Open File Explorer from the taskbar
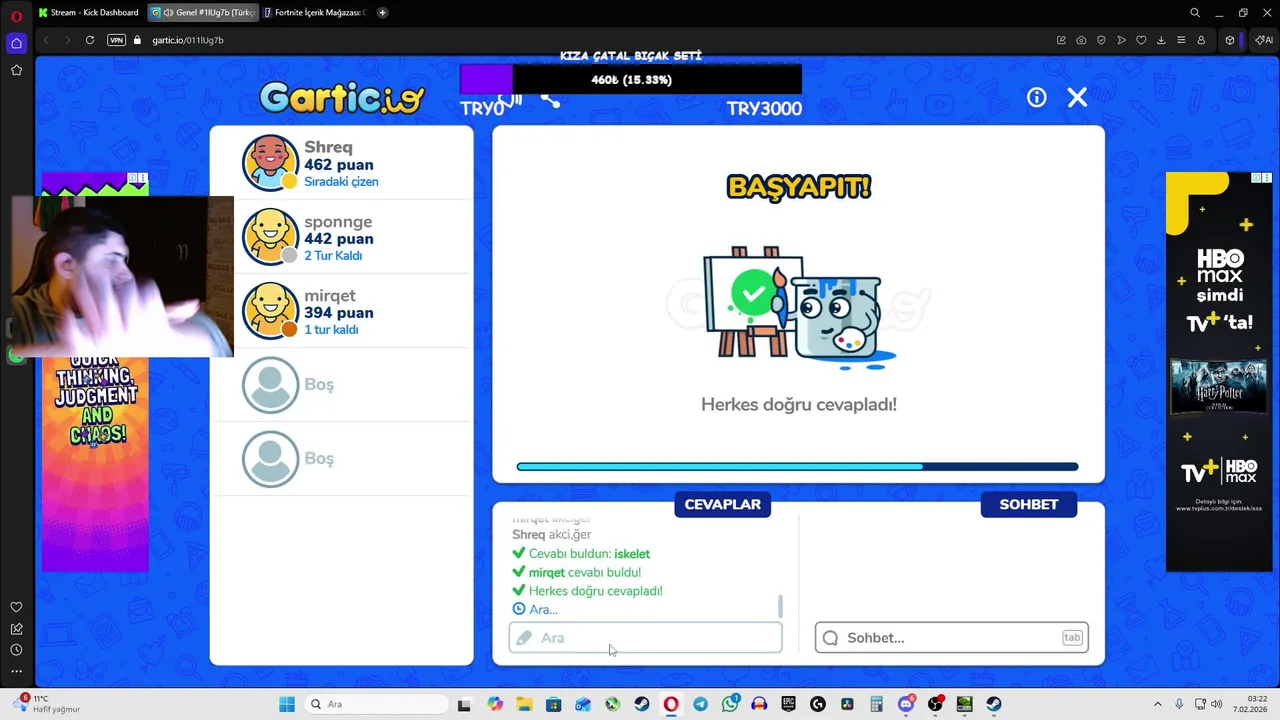1280x720 pixels. pyautogui.click(x=524, y=704)
